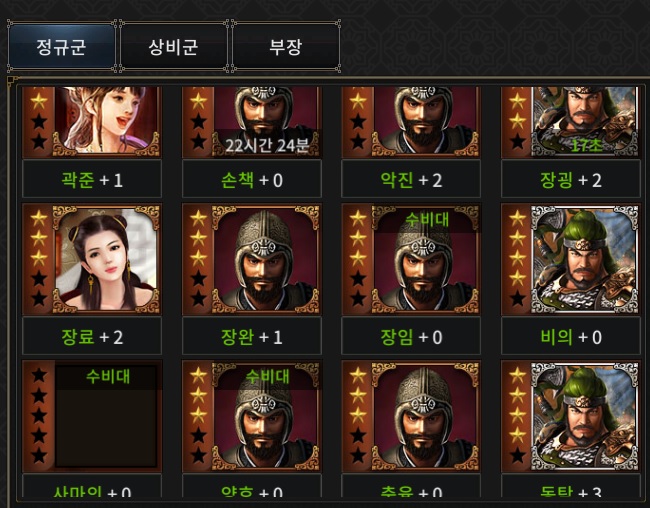Click the 장굉 +2 name label

571,180
